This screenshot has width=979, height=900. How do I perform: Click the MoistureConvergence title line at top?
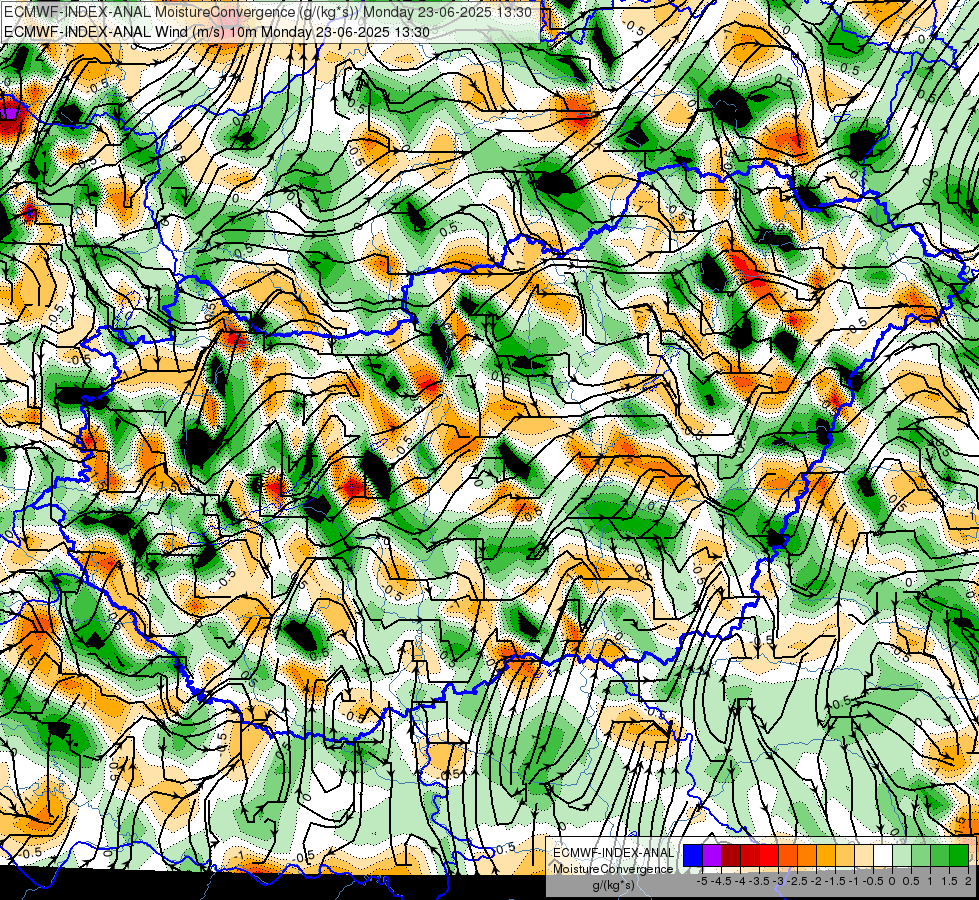click(x=267, y=12)
